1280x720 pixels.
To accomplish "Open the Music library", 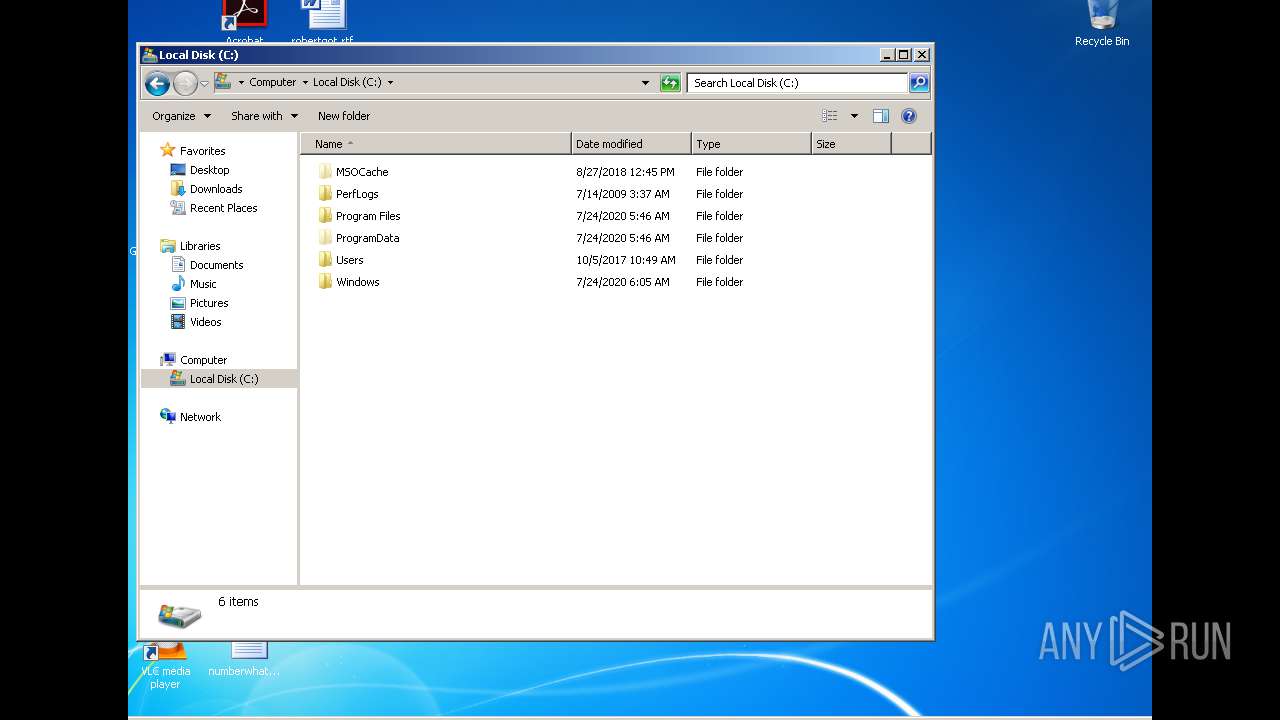I will [203, 284].
